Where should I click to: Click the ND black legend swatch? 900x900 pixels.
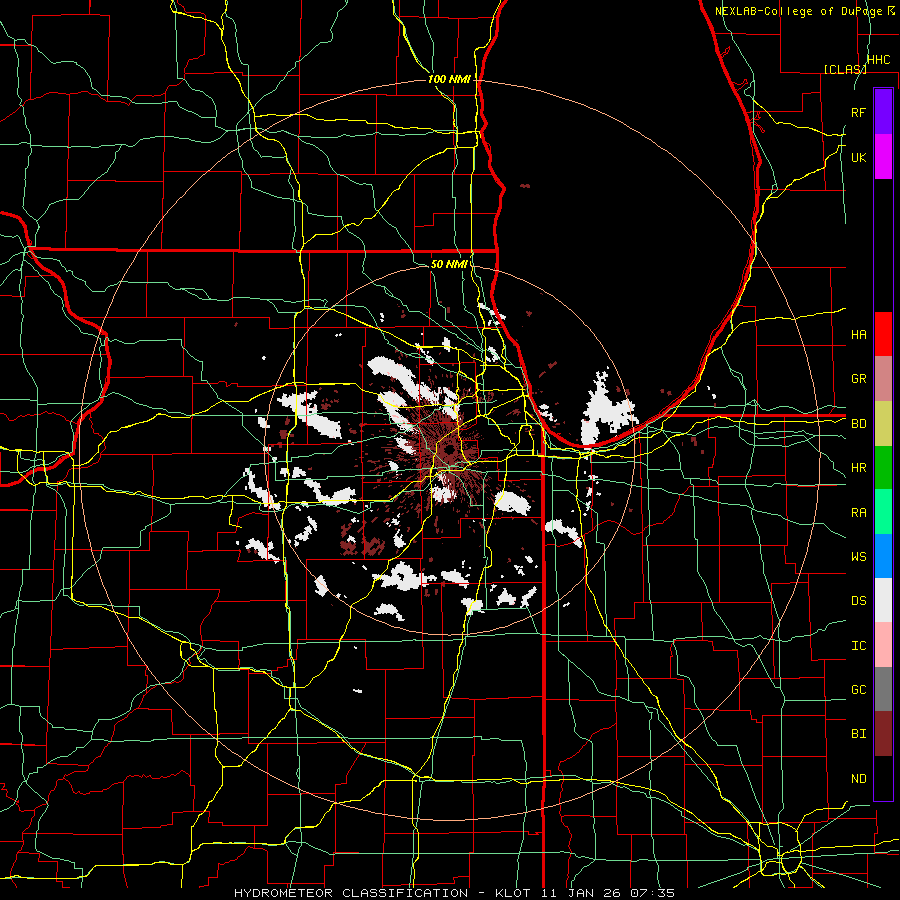pyautogui.click(x=883, y=778)
